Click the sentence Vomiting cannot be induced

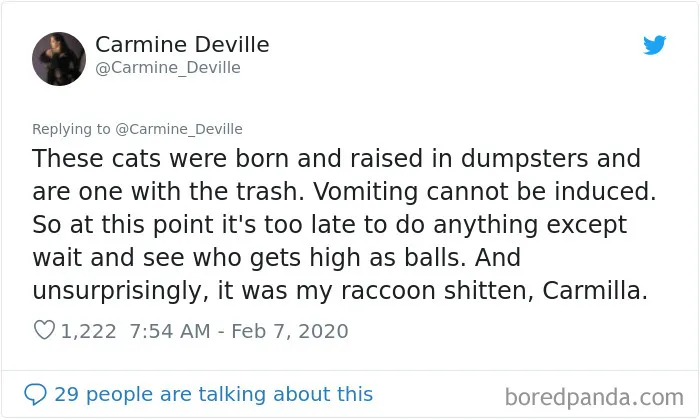click(484, 191)
